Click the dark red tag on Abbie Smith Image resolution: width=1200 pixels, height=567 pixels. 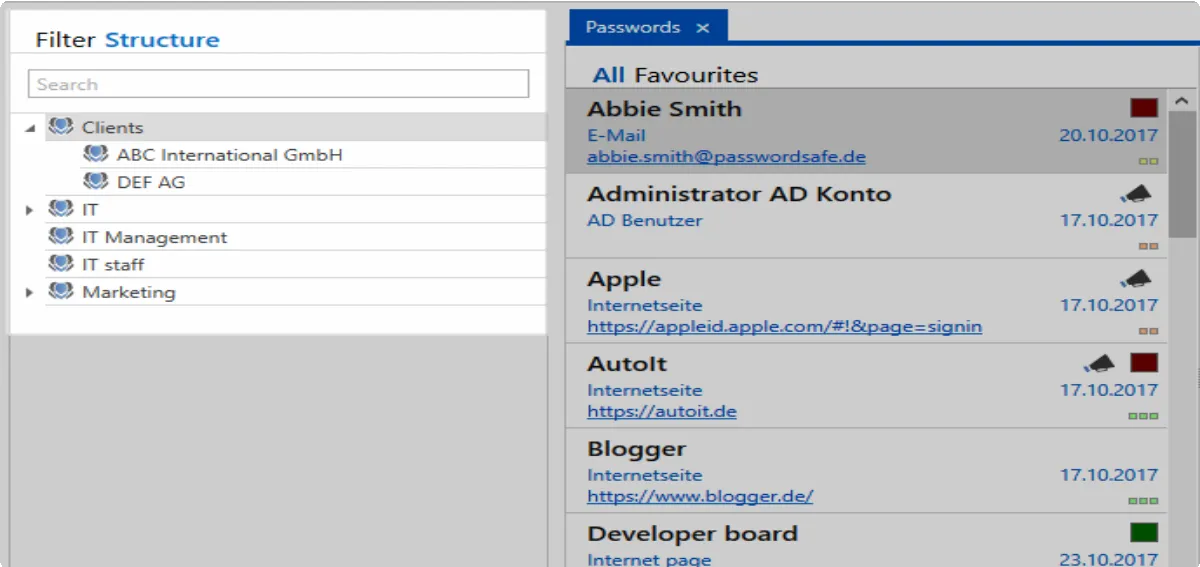1144,108
